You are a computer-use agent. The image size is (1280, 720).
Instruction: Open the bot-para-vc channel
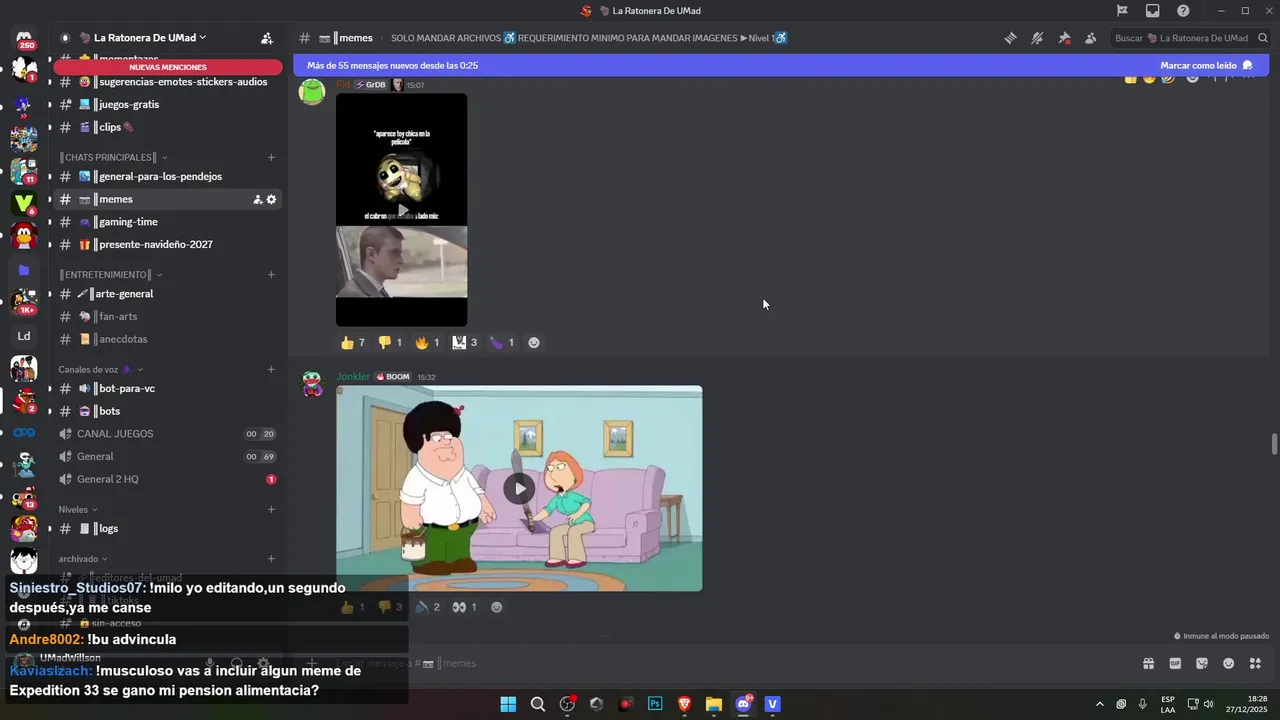click(168, 388)
